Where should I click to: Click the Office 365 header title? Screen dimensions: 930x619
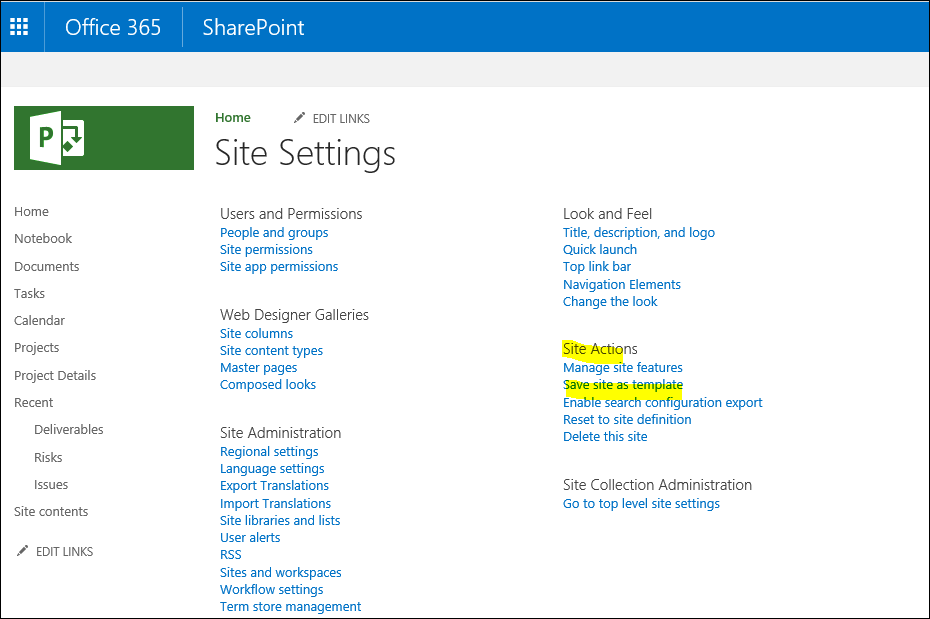point(113,27)
